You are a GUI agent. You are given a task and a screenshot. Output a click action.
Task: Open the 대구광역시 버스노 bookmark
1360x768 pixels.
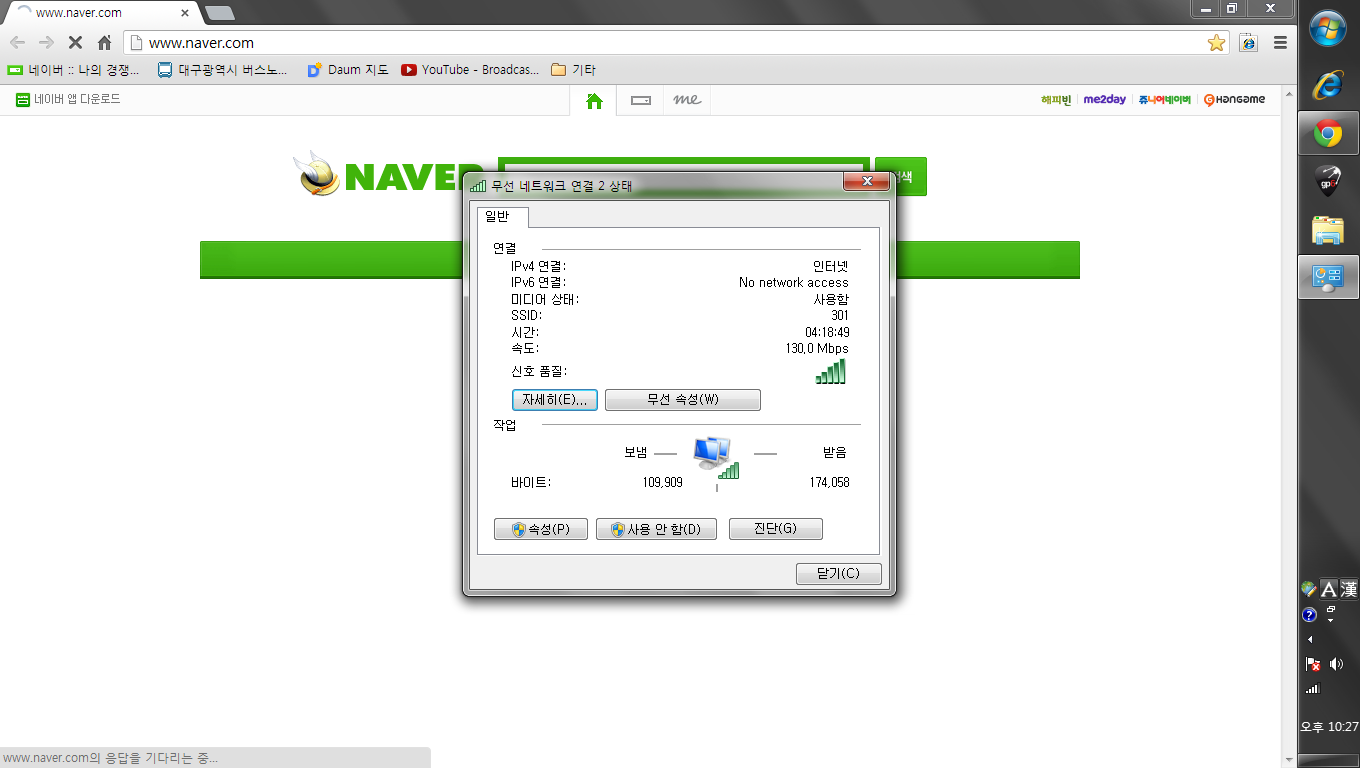coord(222,70)
